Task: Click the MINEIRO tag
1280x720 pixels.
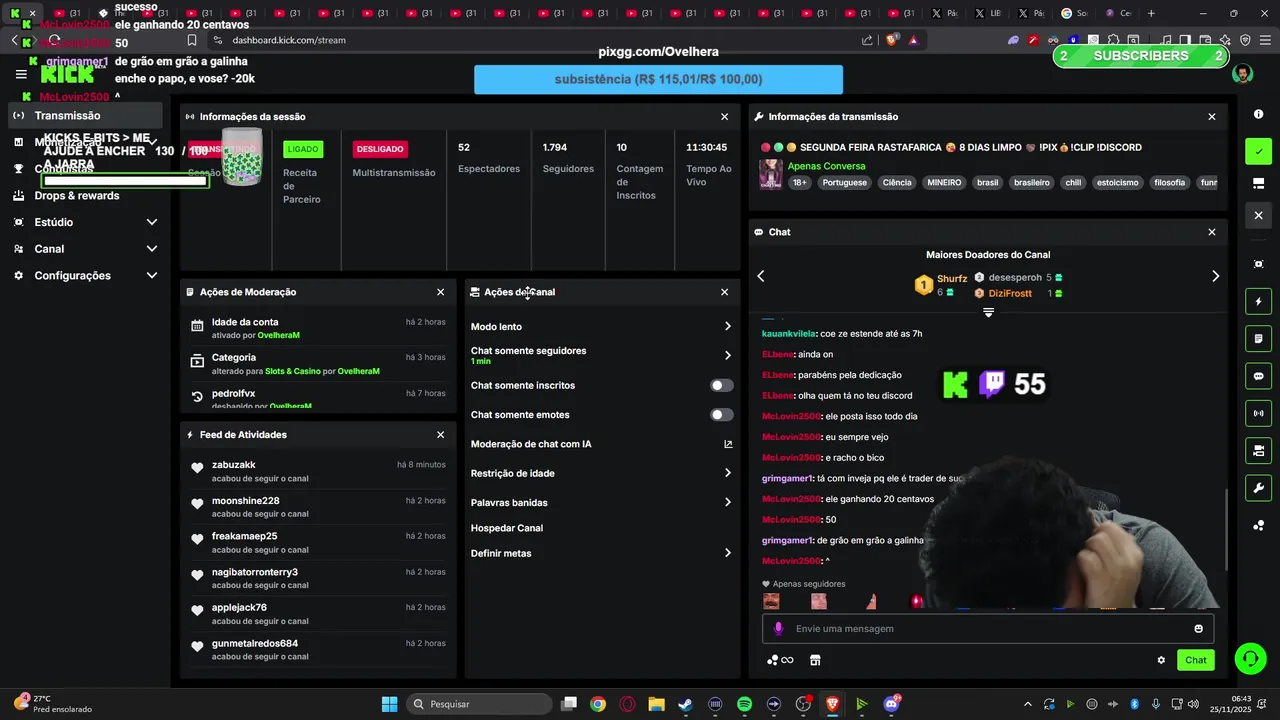Action: [x=944, y=183]
